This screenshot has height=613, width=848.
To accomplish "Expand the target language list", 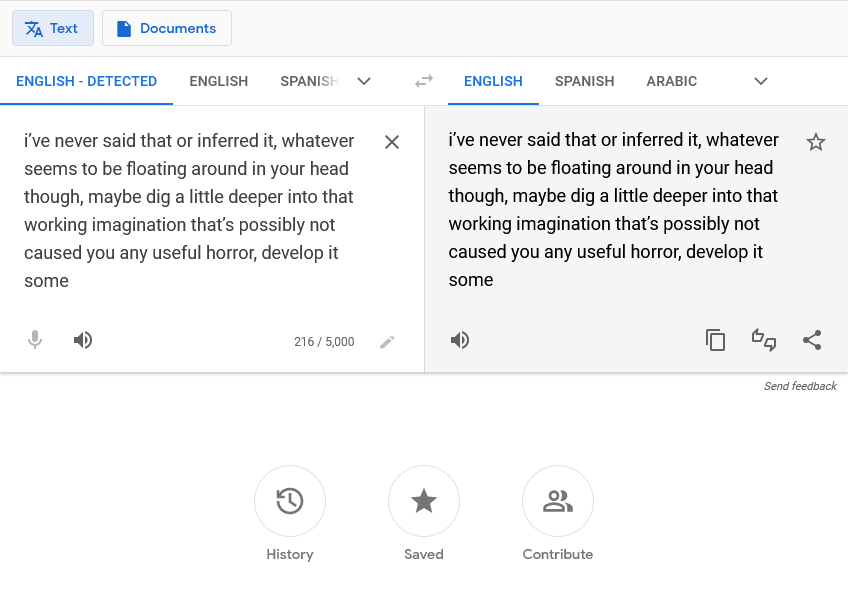I will click(x=761, y=81).
